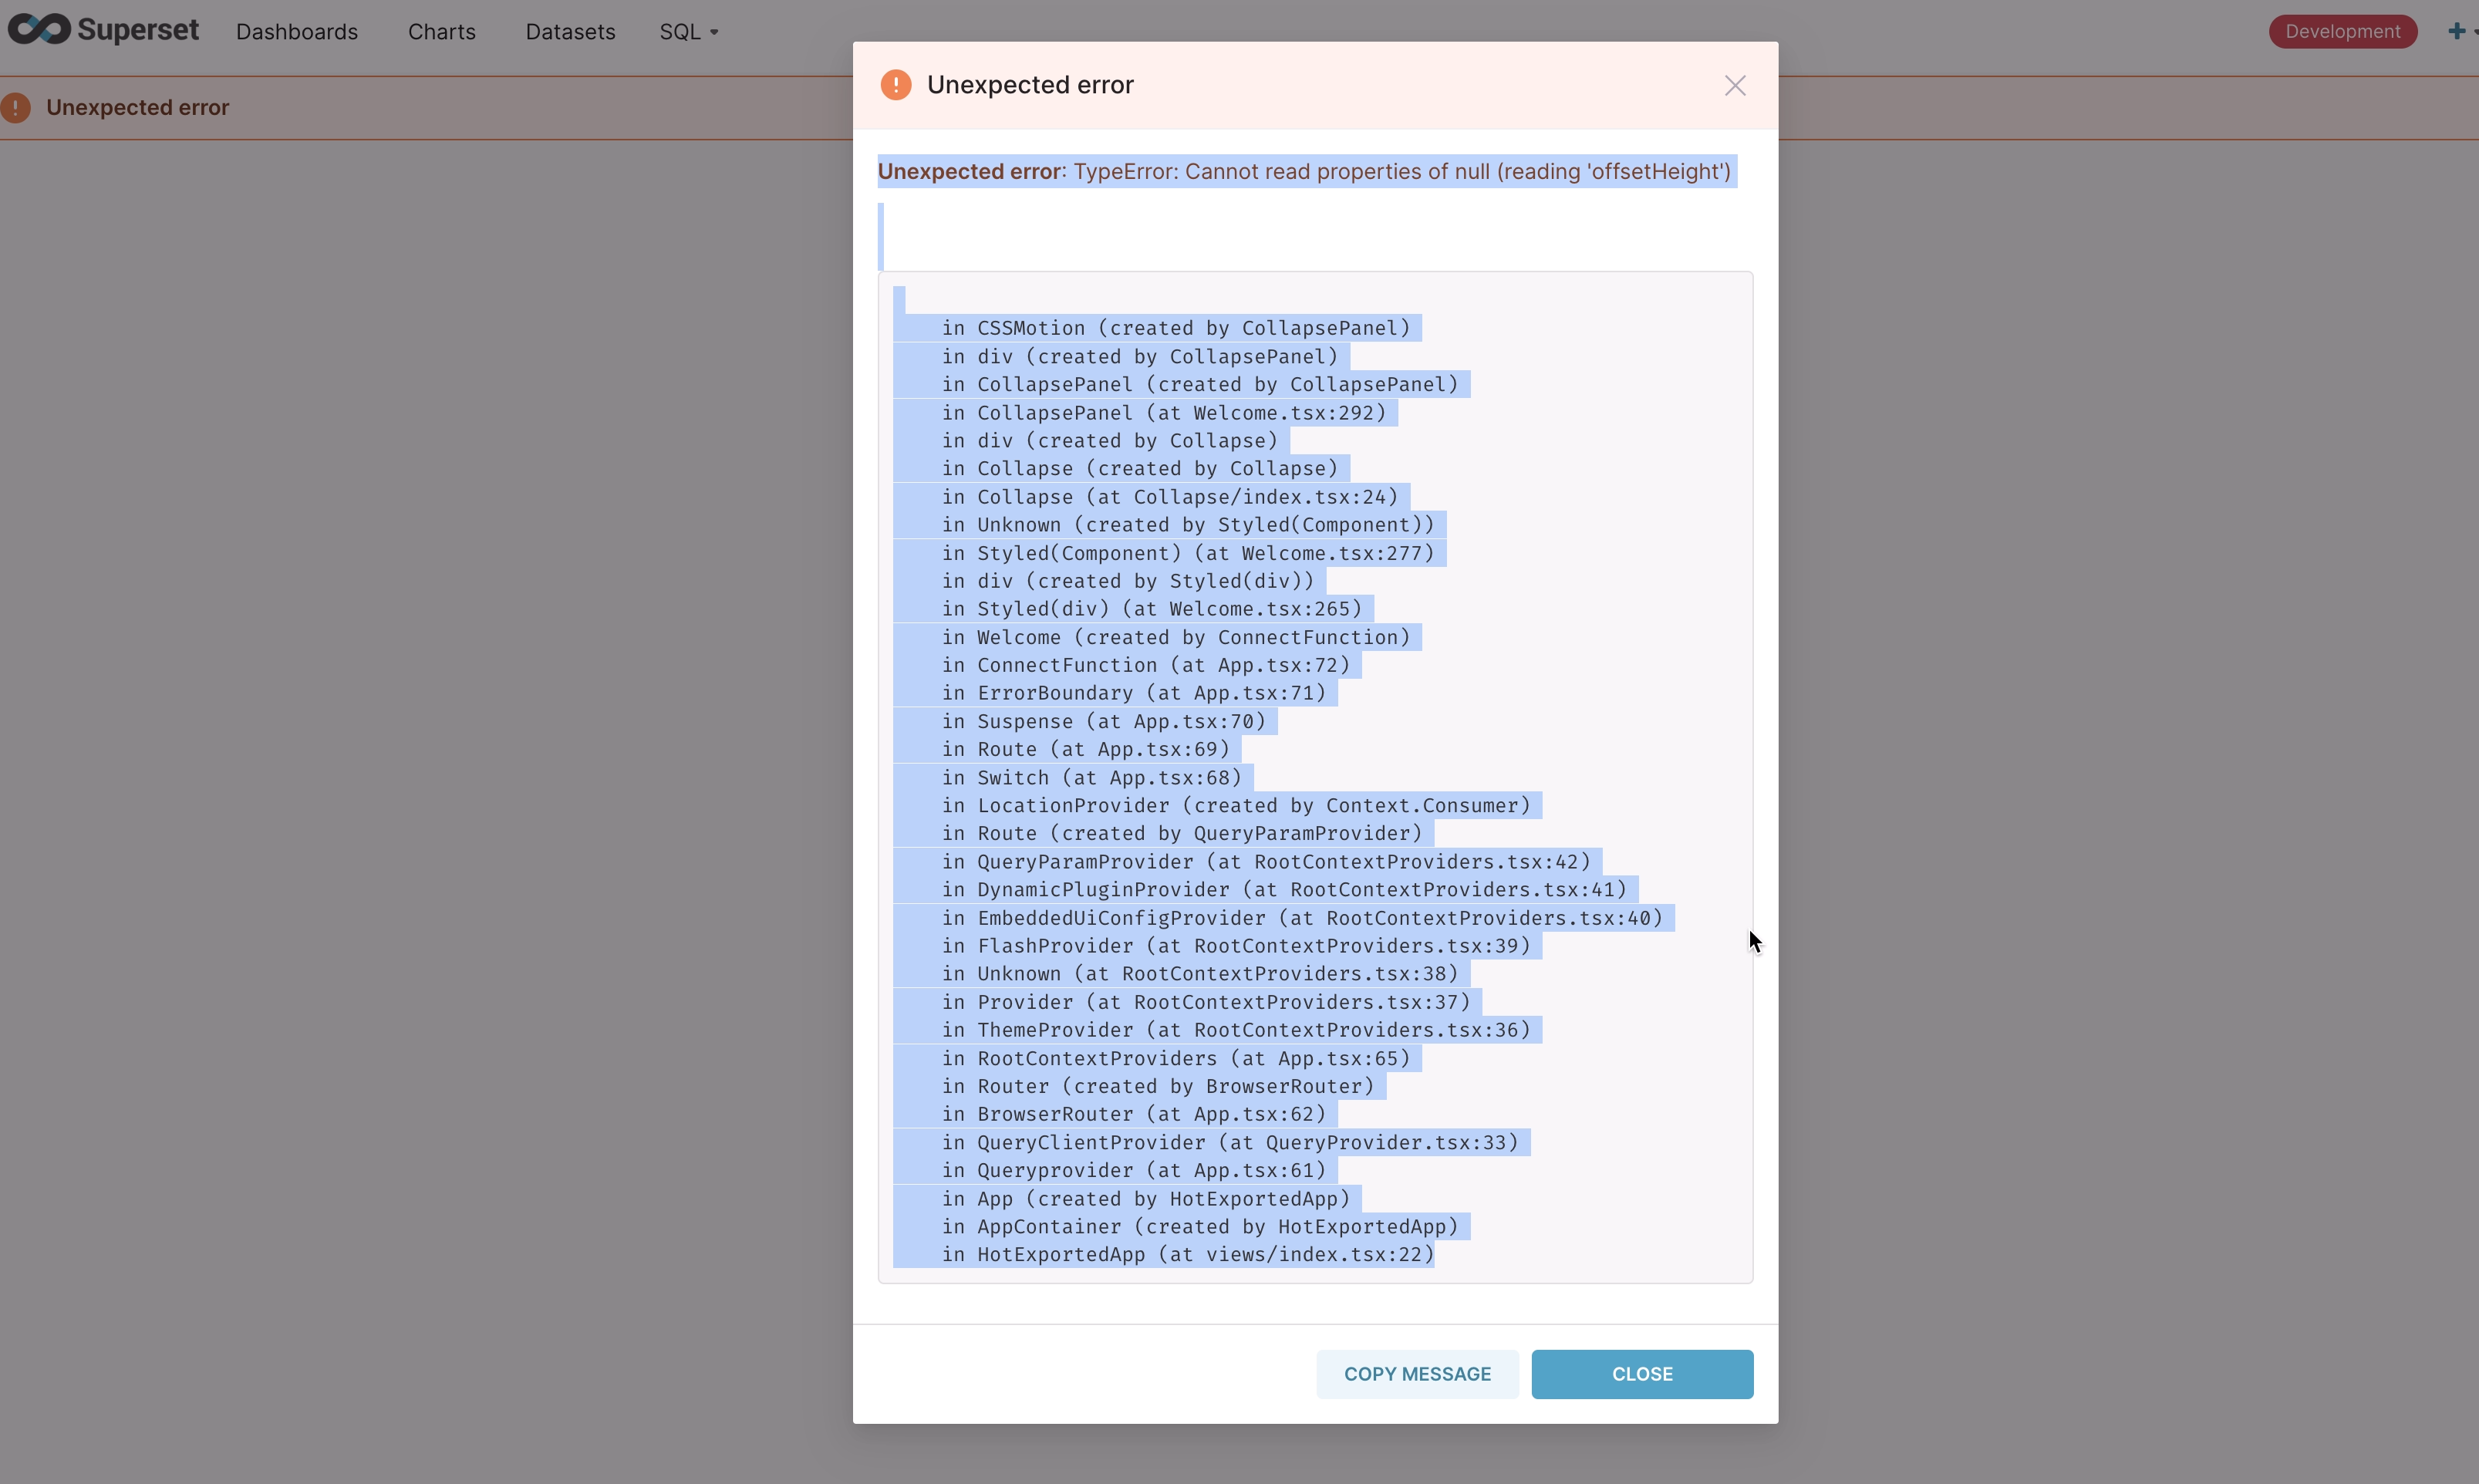Open the SQL dropdown menu
Image resolution: width=2479 pixels, height=1484 pixels.
[680, 32]
